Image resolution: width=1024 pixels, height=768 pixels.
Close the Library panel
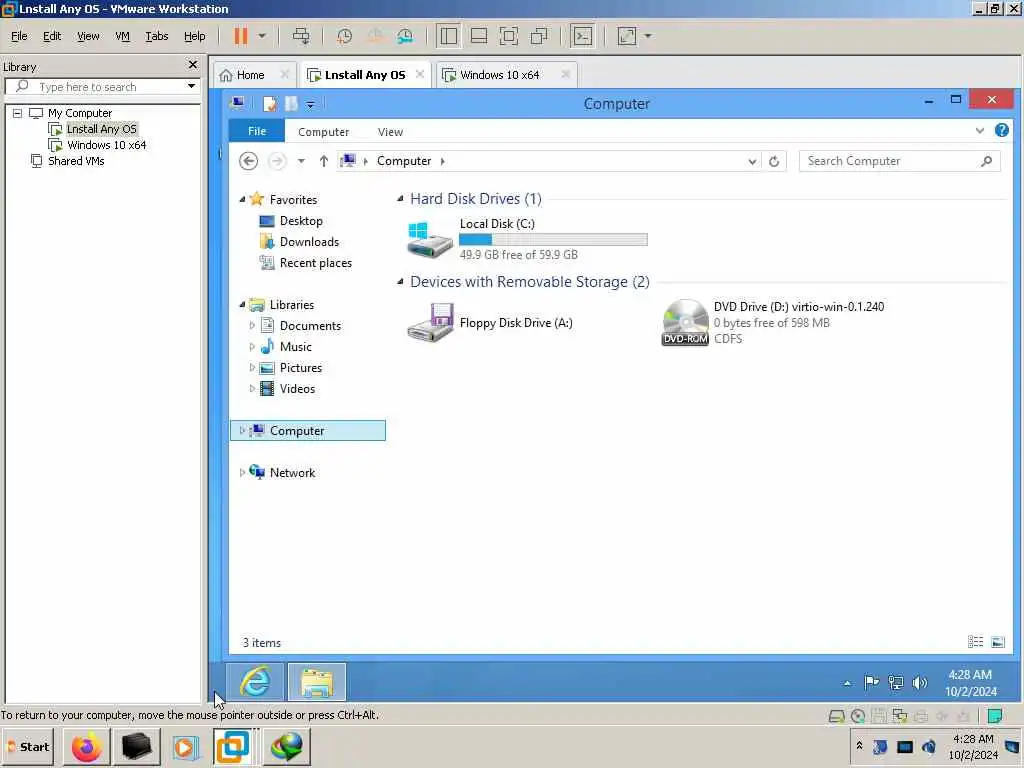(192, 65)
